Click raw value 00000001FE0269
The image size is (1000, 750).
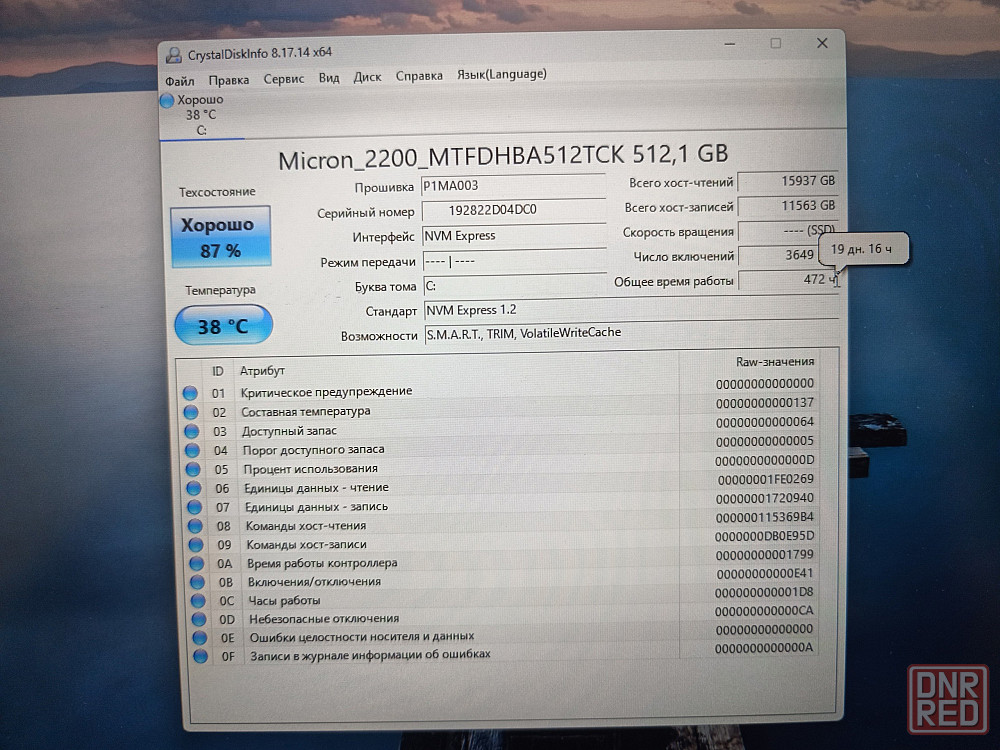click(x=765, y=479)
